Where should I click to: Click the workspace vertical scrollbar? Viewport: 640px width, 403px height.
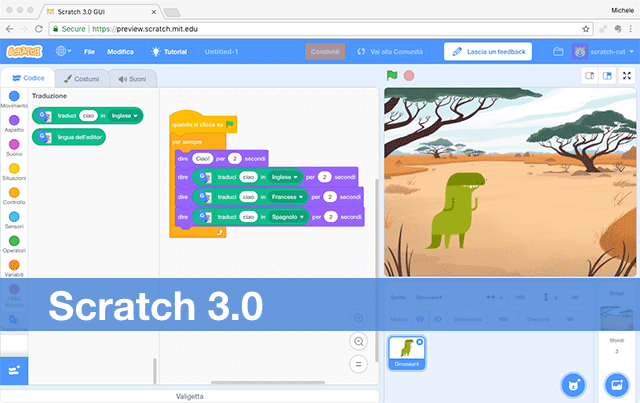376,269
